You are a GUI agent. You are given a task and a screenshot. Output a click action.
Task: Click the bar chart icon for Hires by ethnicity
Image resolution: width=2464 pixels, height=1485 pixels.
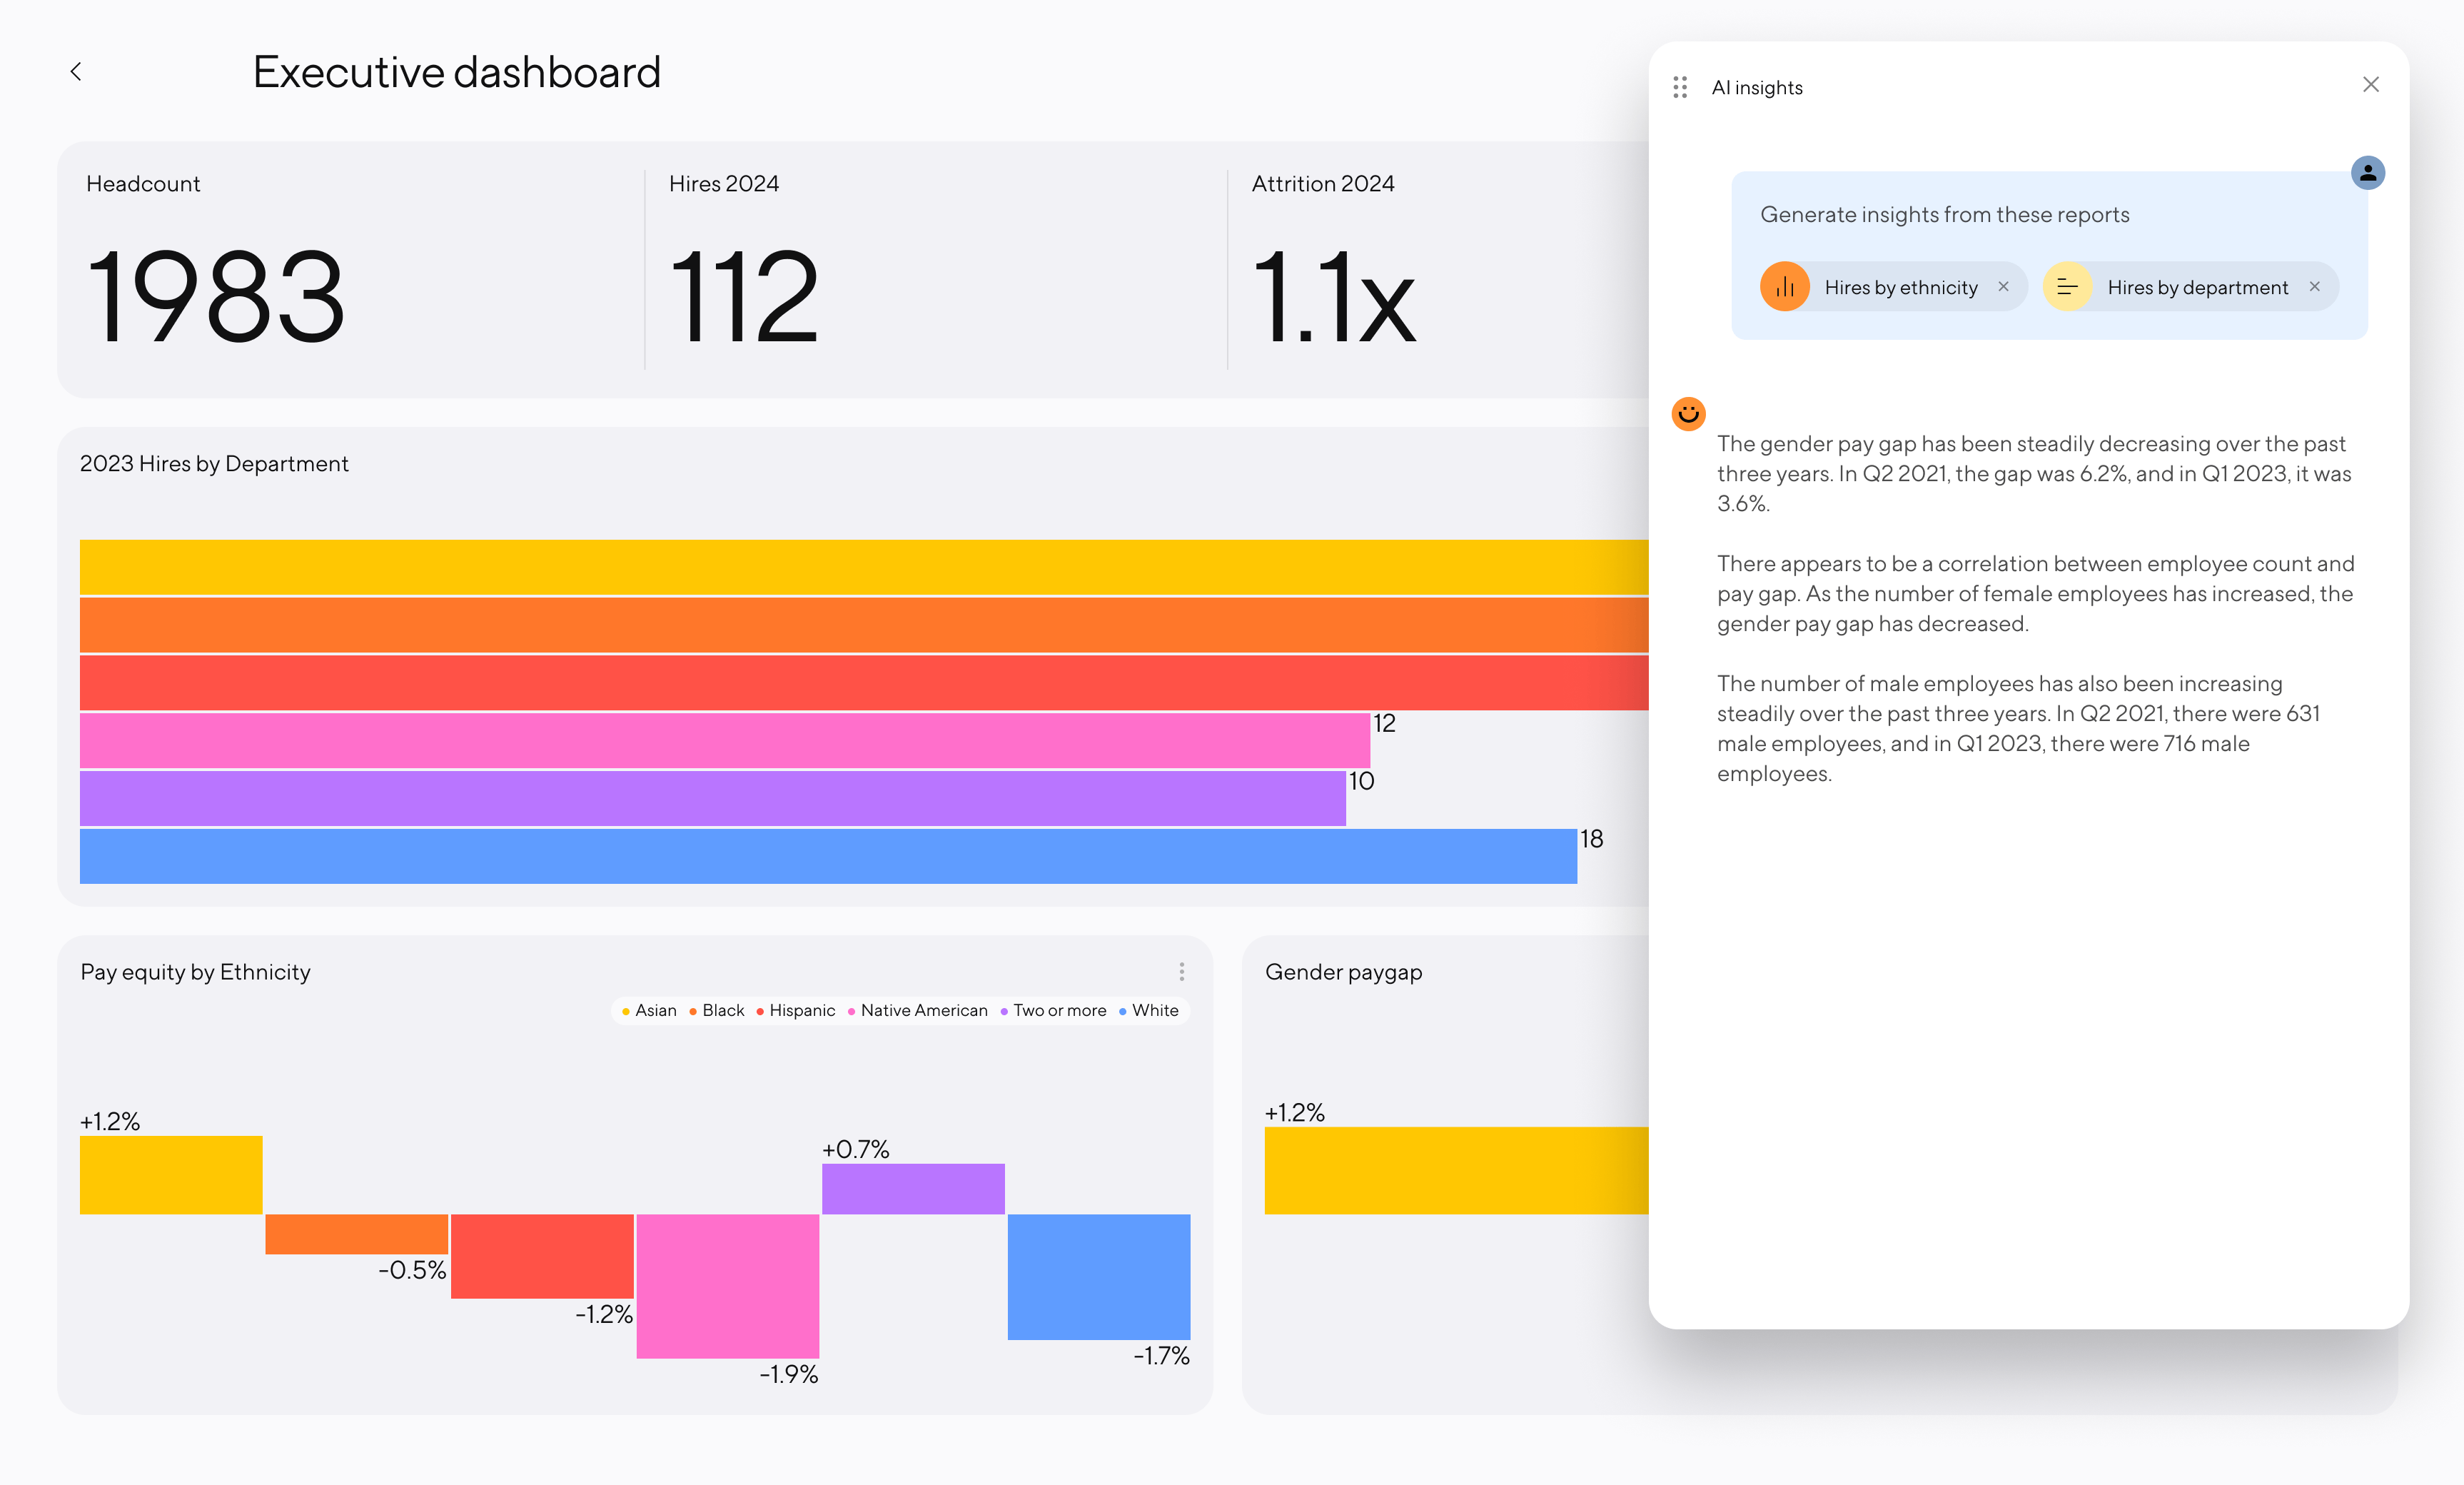pos(1784,287)
